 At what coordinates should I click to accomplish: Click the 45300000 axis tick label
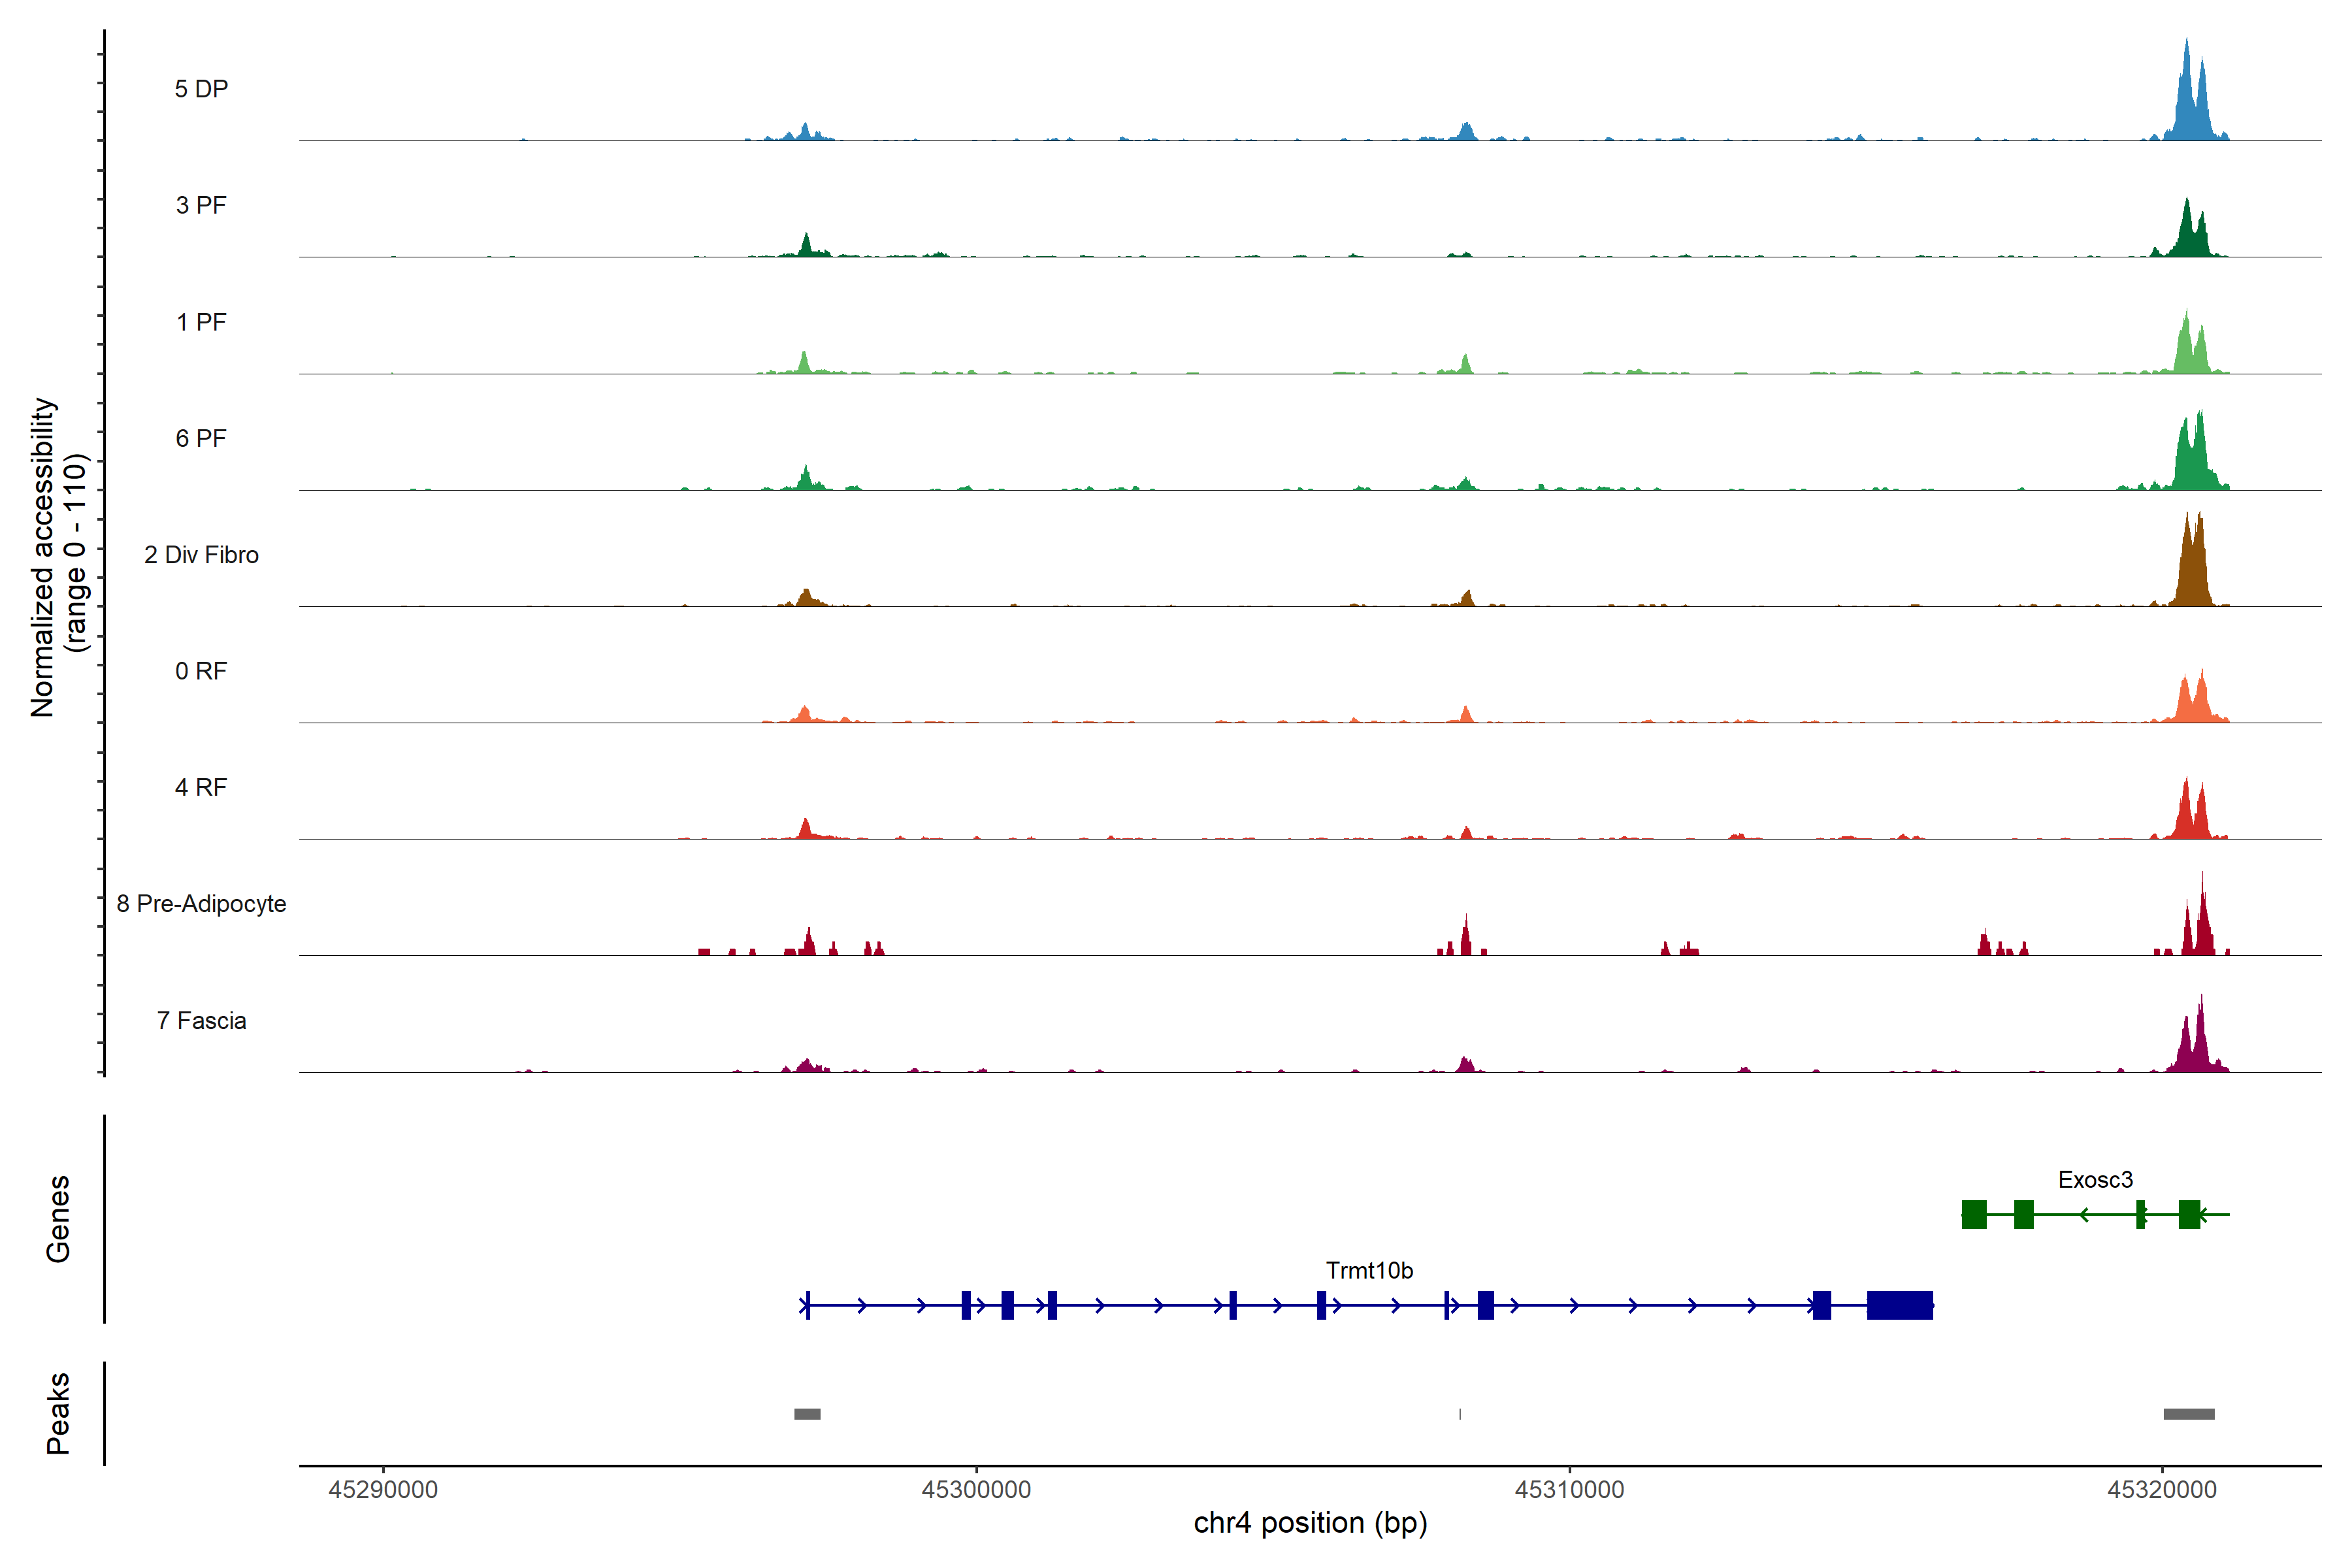(x=976, y=1490)
